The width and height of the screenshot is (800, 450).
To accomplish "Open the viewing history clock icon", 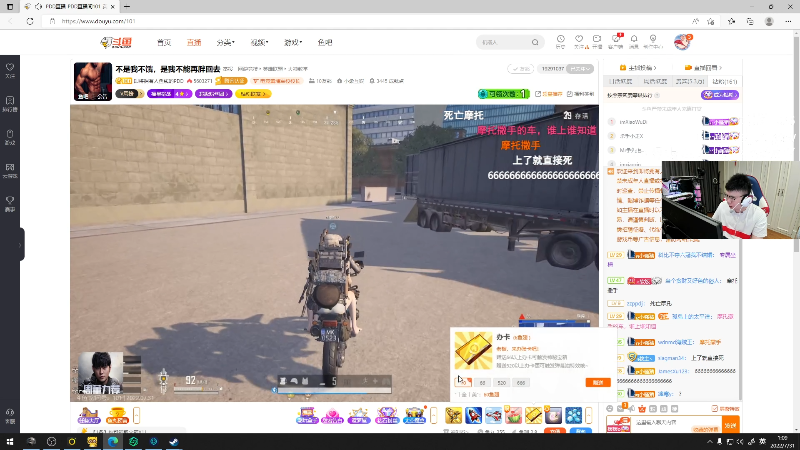I will [560, 39].
